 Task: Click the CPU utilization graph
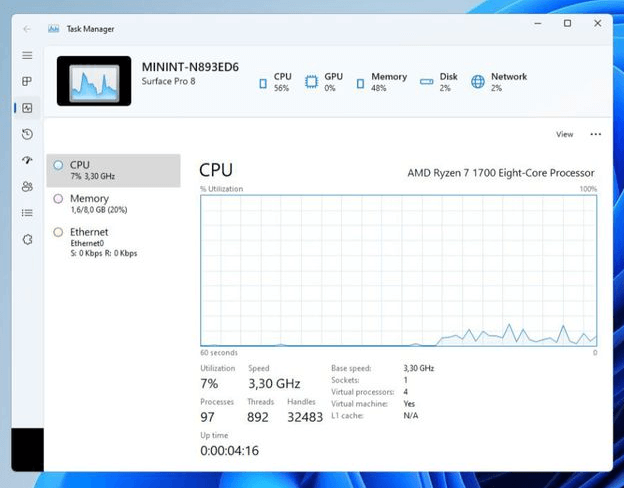point(398,270)
